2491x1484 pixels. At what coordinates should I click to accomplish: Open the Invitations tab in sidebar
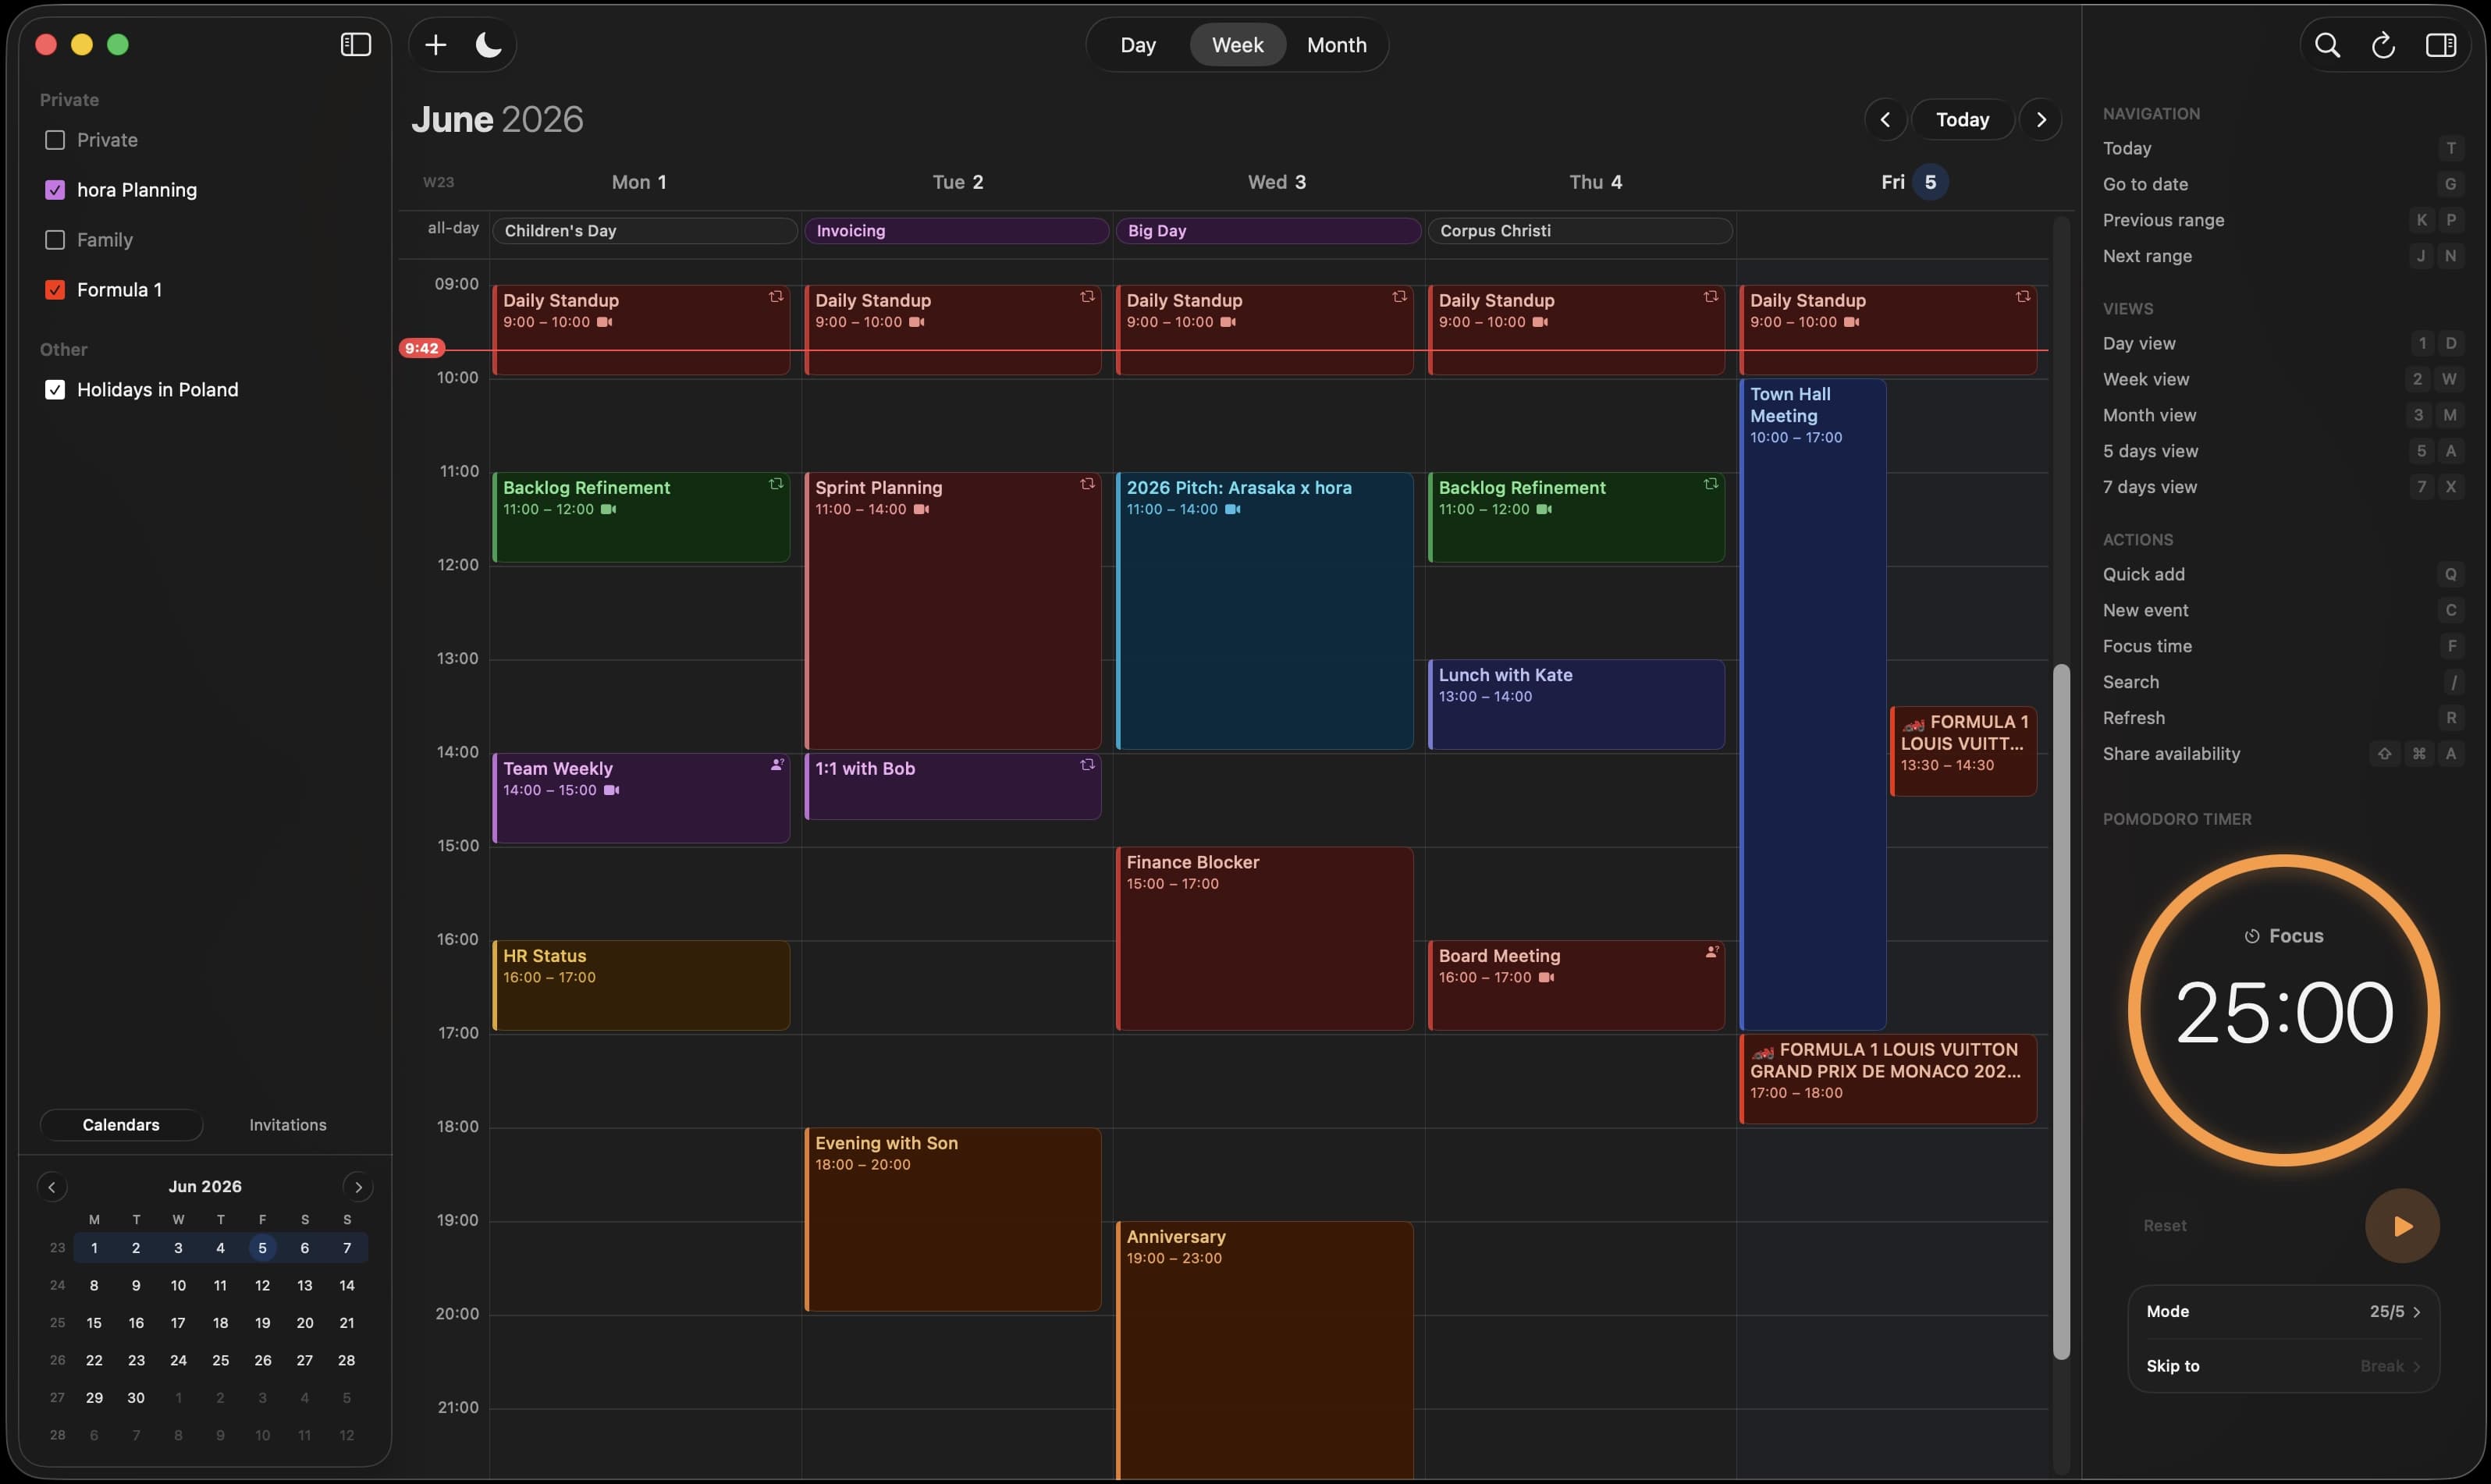(288, 1125)
